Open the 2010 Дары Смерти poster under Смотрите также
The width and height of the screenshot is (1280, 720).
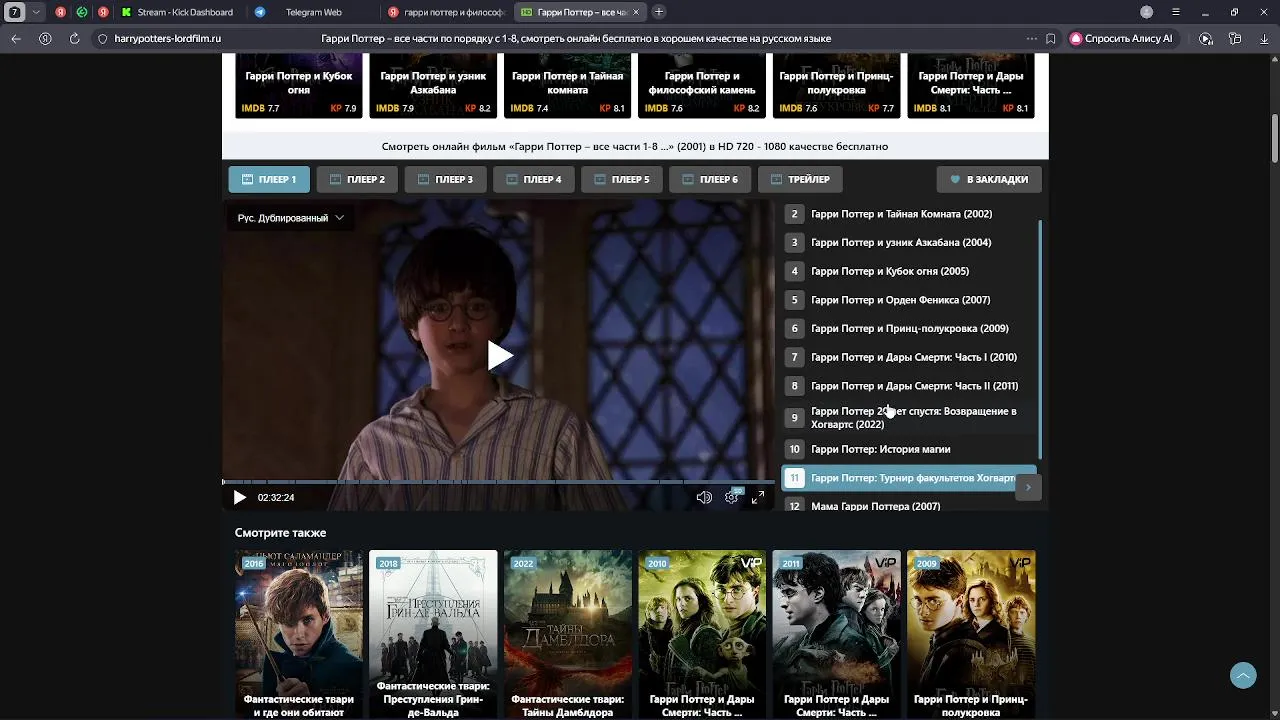click(x=702, y=634)
